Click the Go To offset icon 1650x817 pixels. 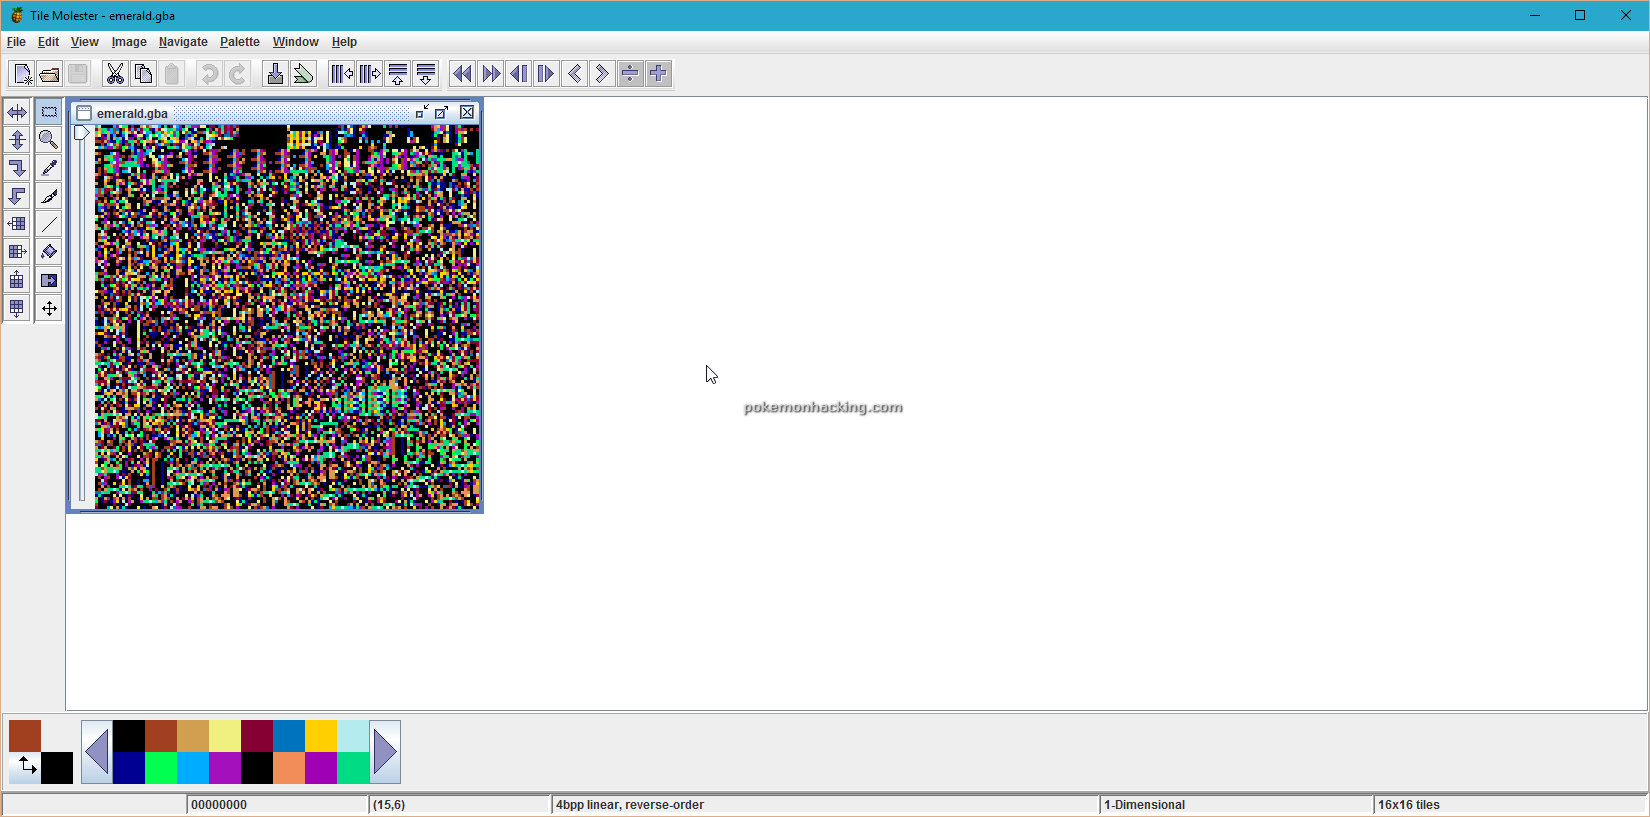pos(275,74)
